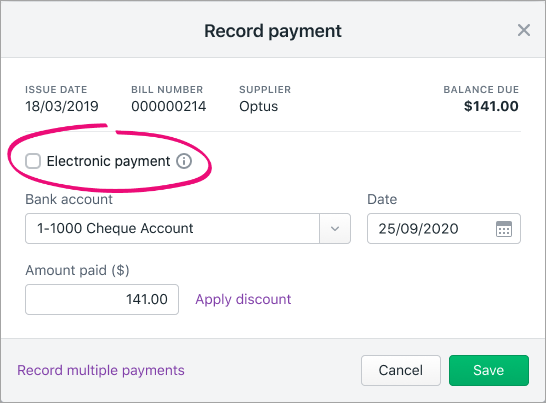
Task: Click the Bank account field label
Action: click(69, 199)
